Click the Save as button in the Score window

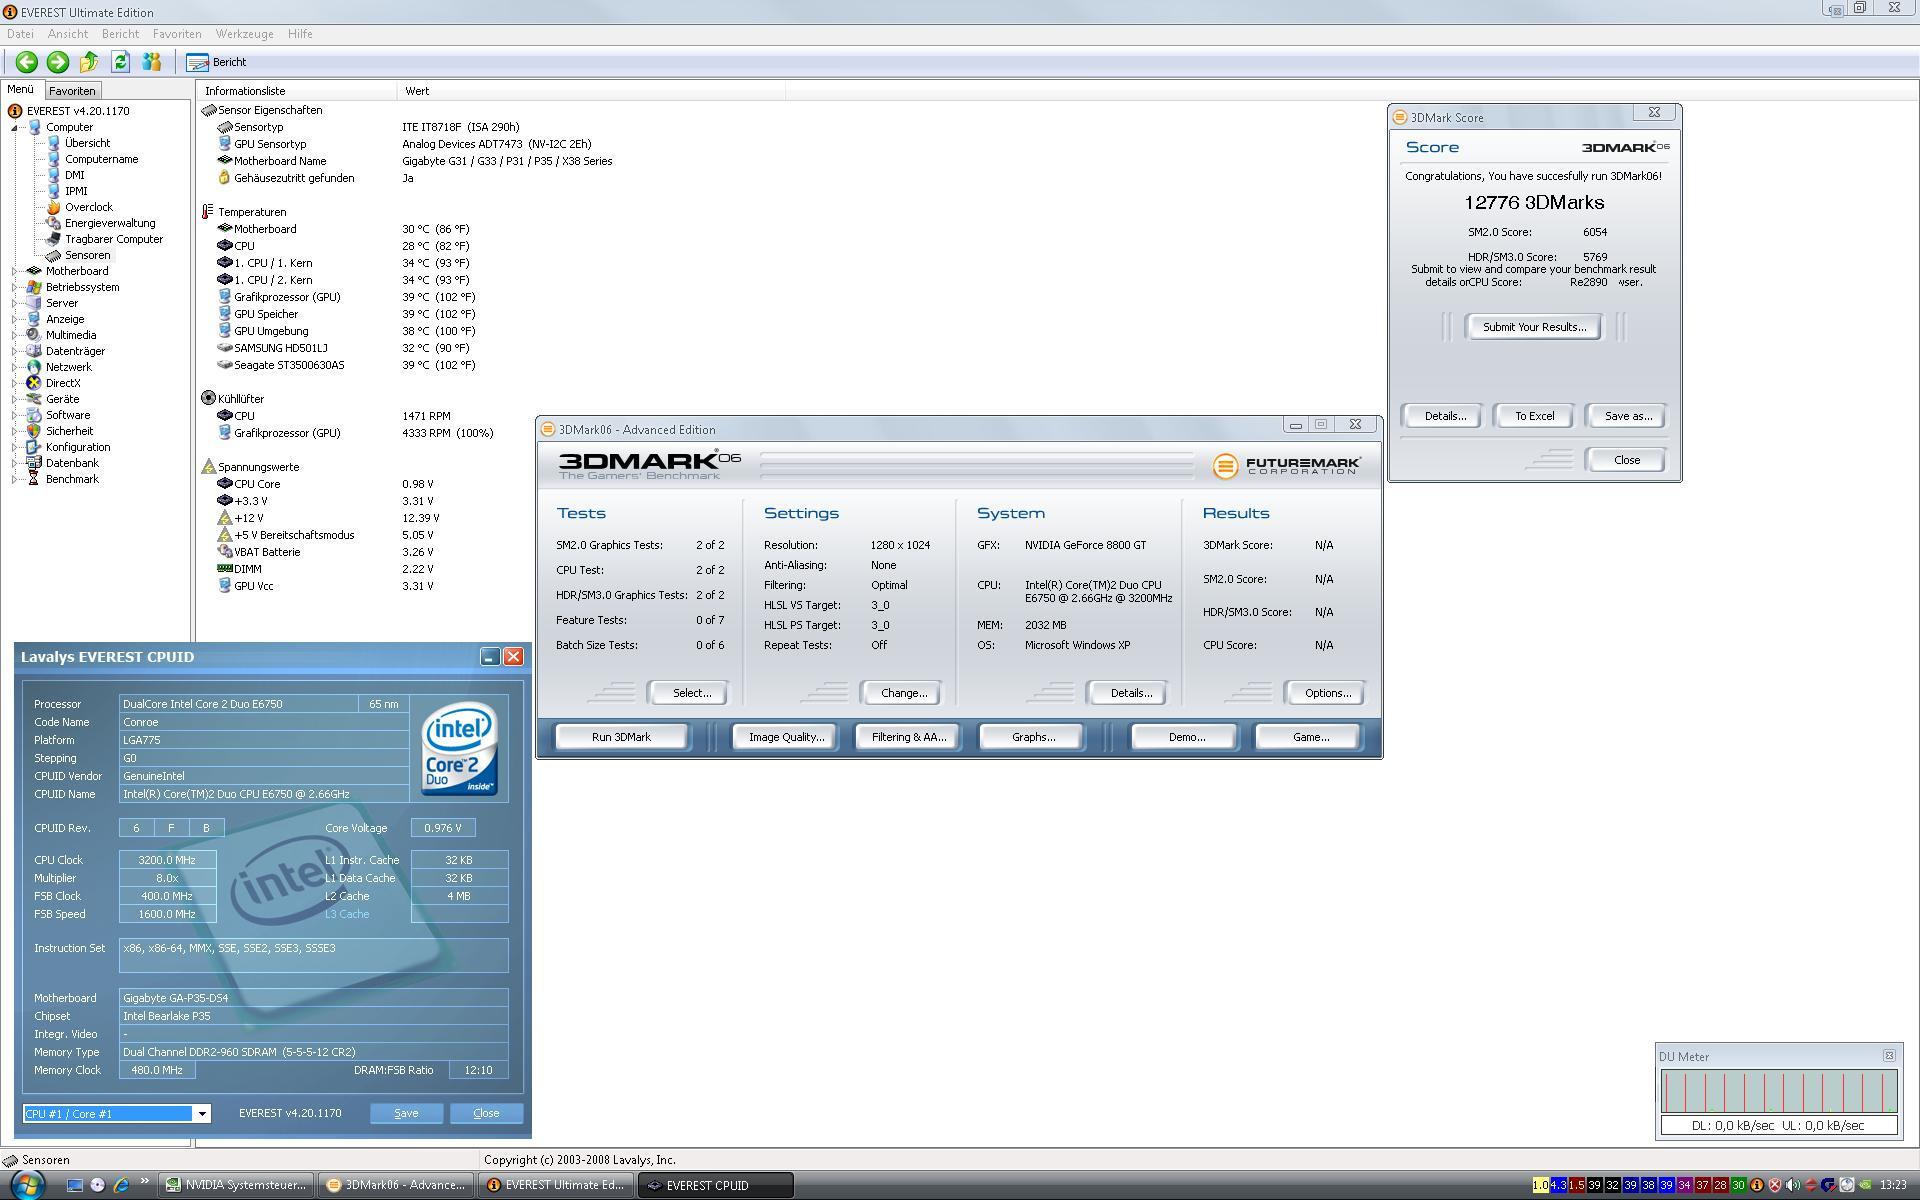click(x=1627, y=416)
